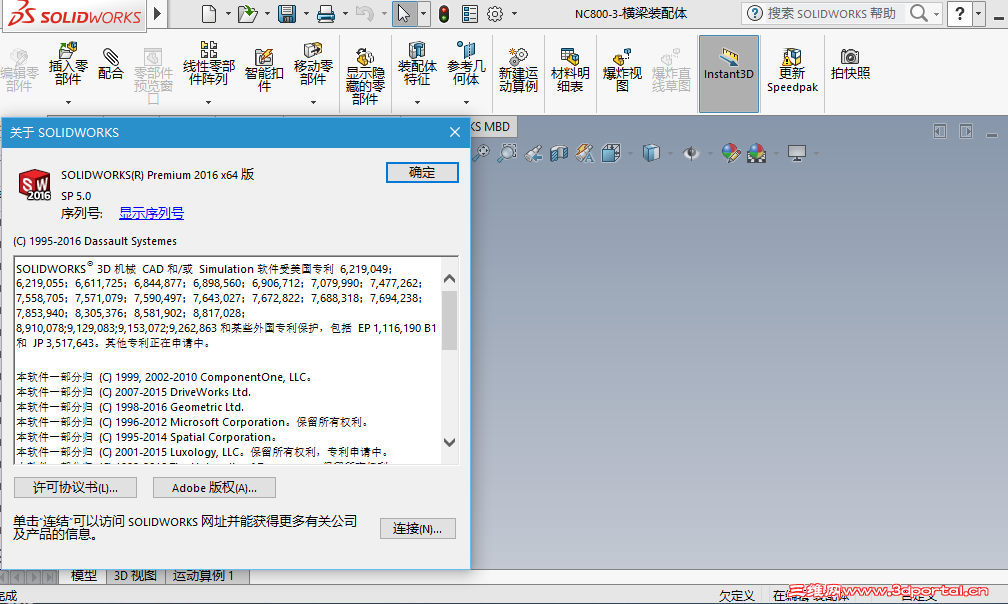This screenshot has width=1008, height=604.
Task: Collapse the left panel viewport icon
Action: pos(940,132)
